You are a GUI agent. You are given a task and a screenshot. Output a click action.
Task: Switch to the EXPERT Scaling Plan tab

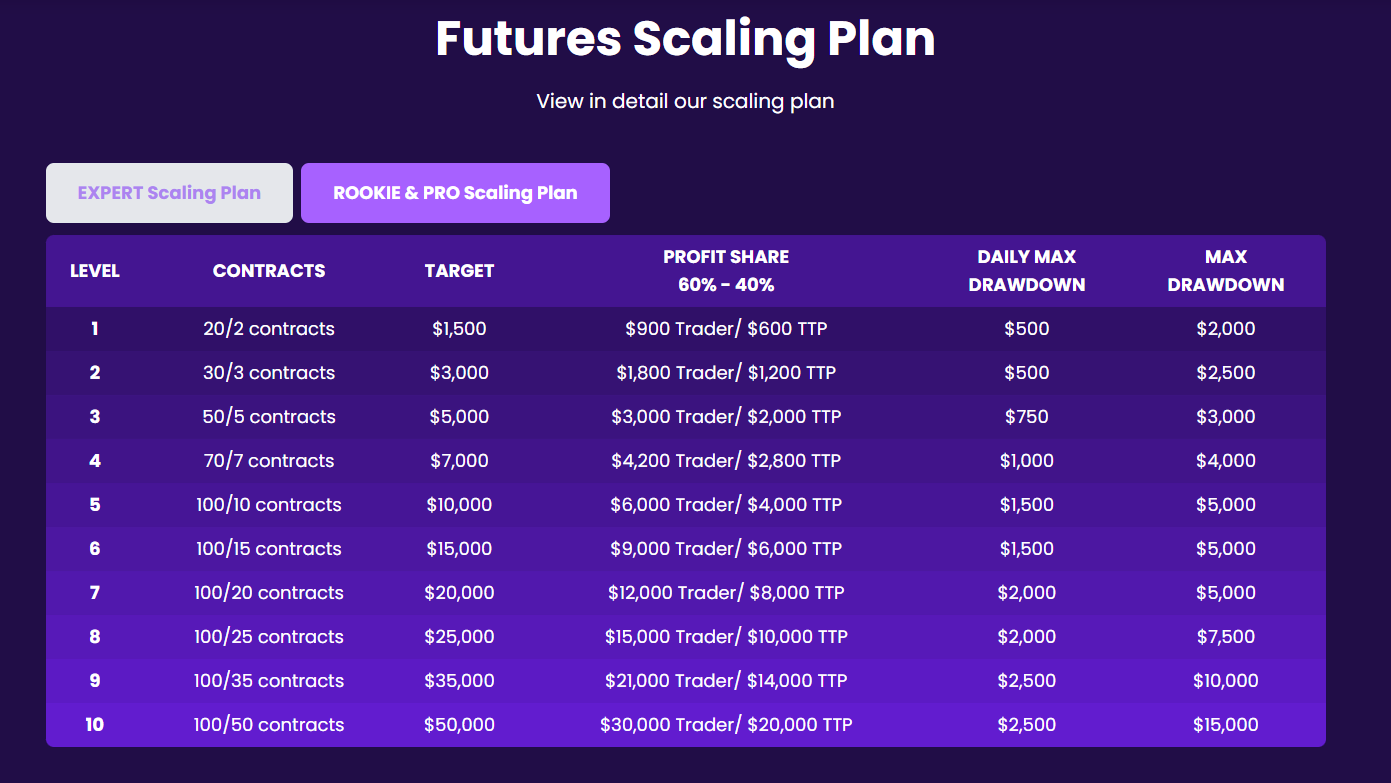(169, 193)
